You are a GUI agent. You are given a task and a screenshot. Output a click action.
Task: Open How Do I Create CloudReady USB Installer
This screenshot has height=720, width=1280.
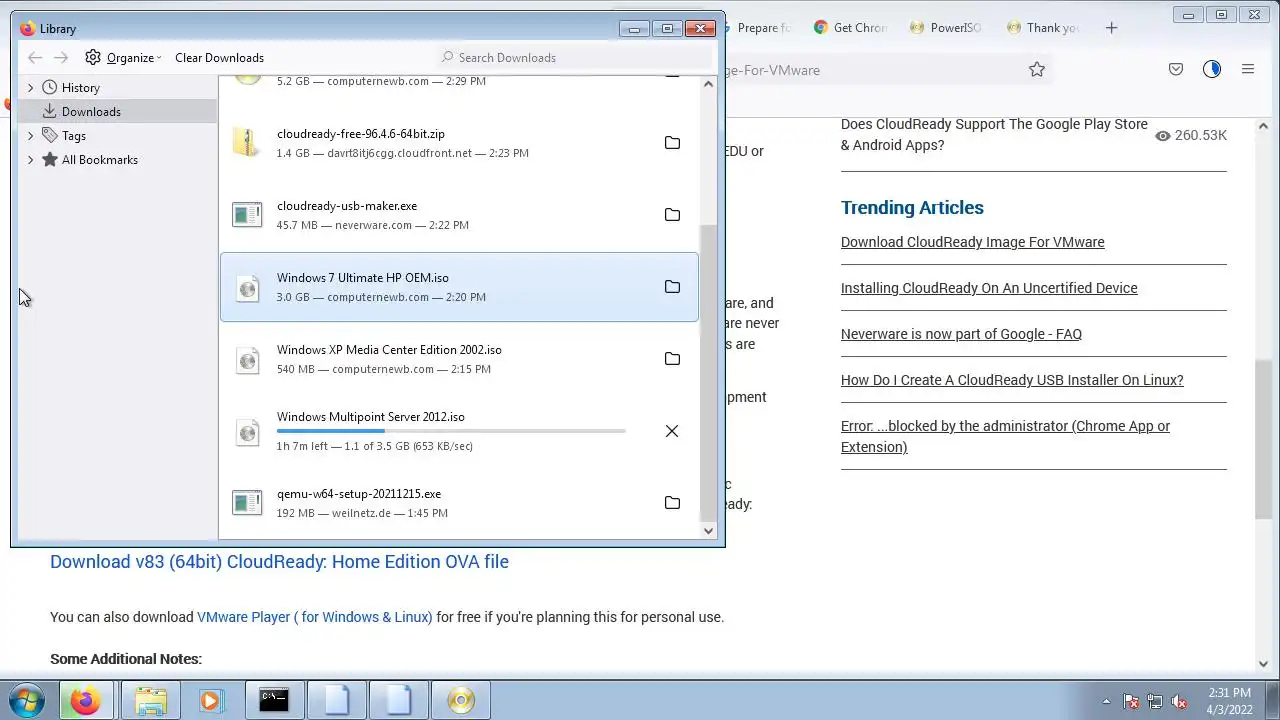(1012, 380)
